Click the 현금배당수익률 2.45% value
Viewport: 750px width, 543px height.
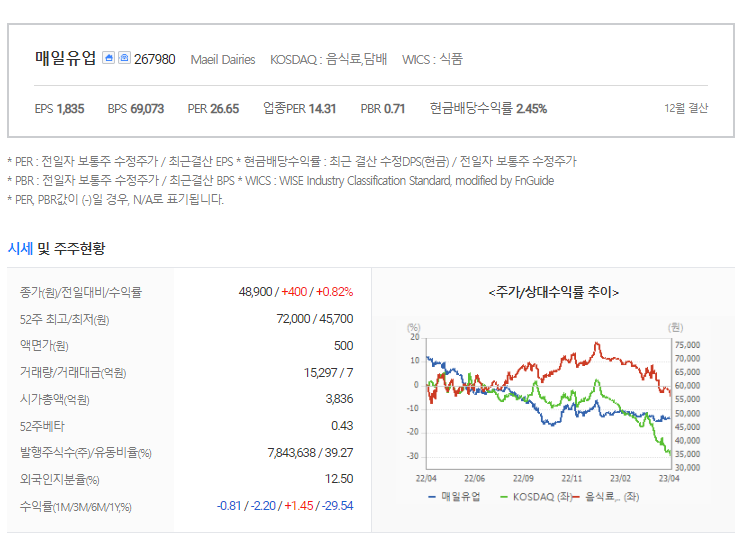pos(488,109)
